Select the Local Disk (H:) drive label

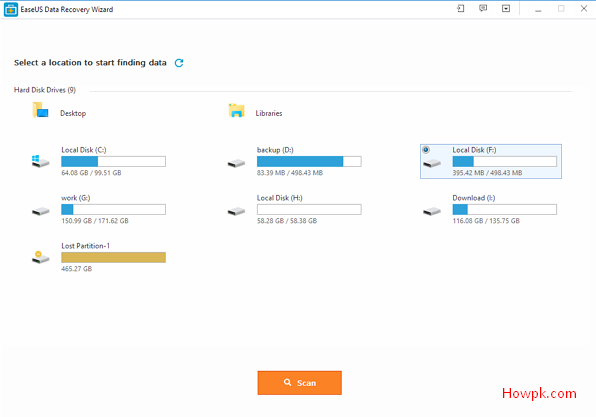[279, 198]
